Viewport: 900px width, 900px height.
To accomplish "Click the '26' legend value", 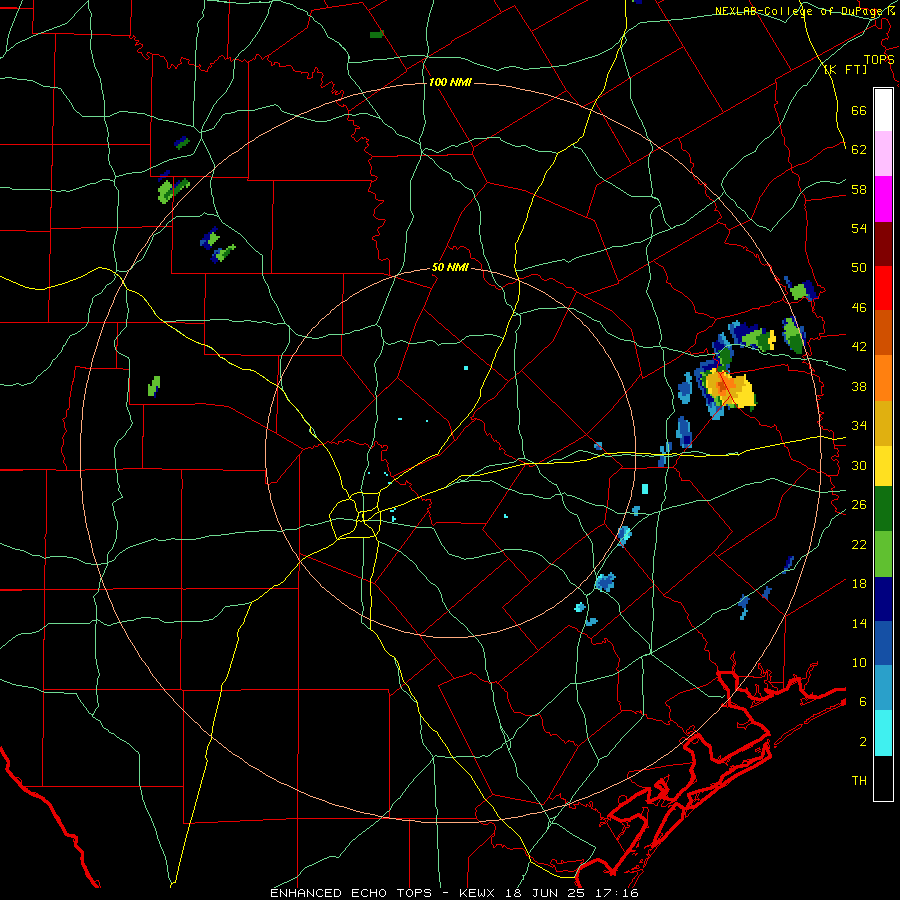I will coord(859,505).
